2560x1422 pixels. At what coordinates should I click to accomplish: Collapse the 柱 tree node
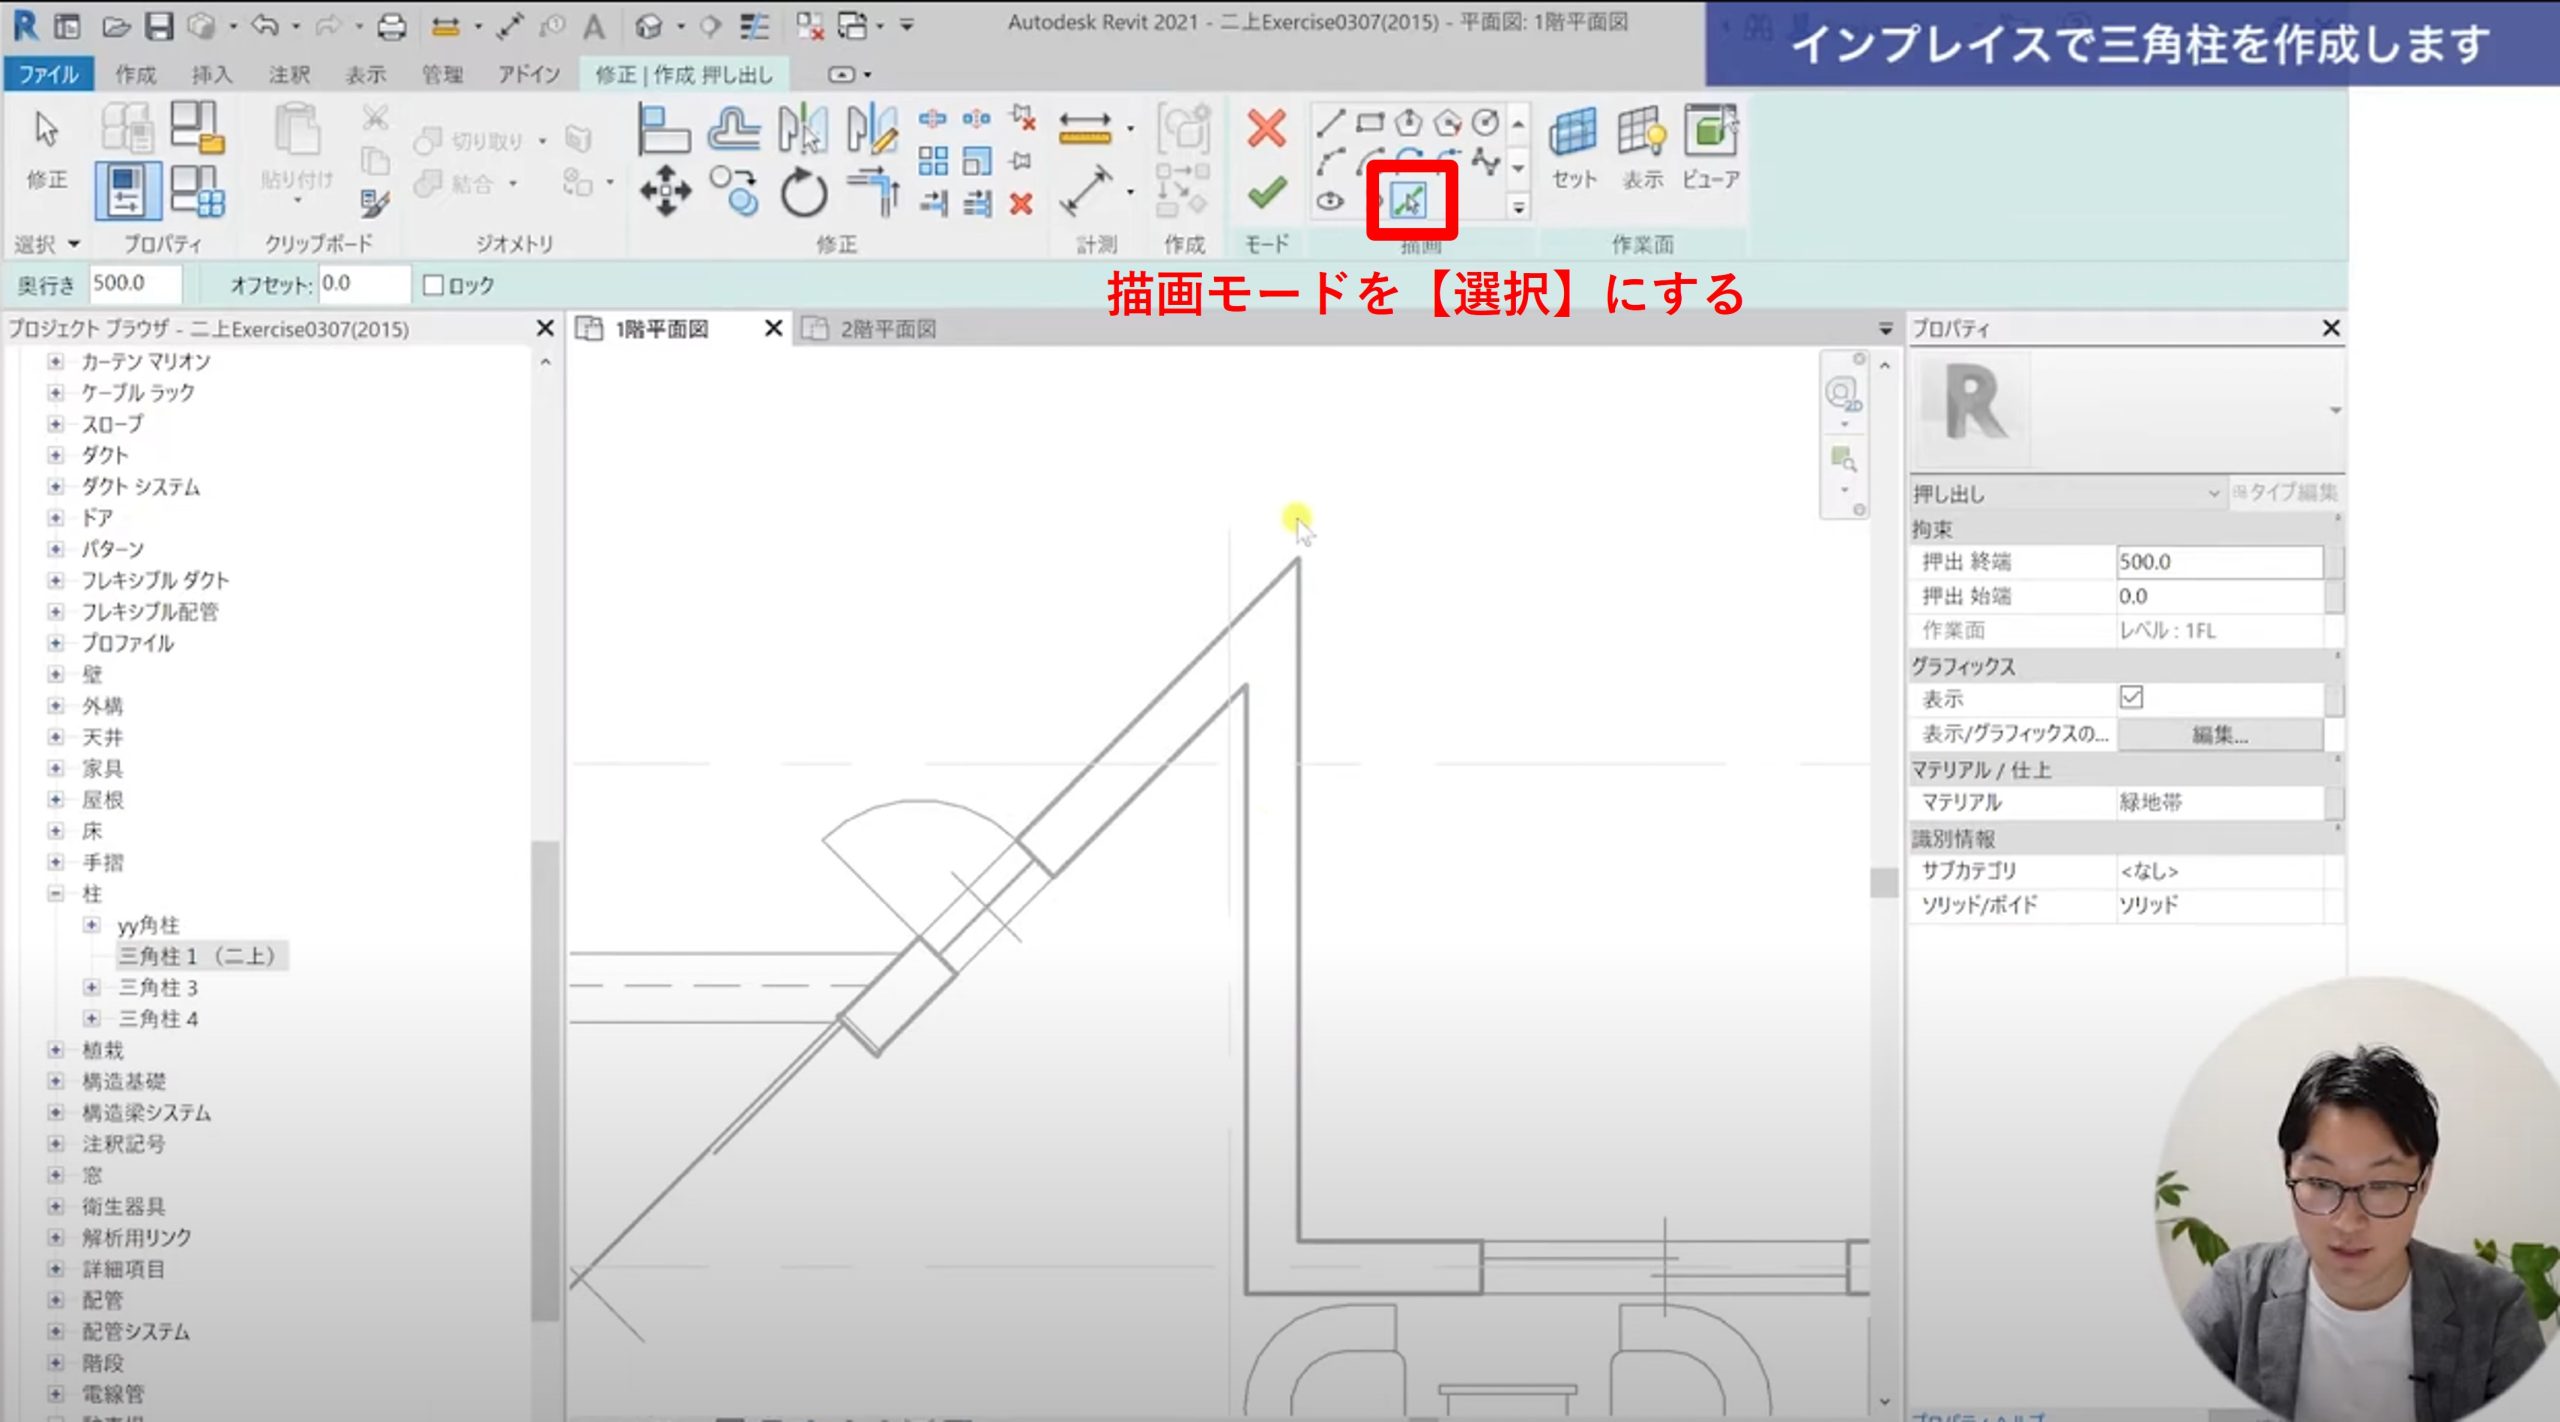(x=56, y=893)
